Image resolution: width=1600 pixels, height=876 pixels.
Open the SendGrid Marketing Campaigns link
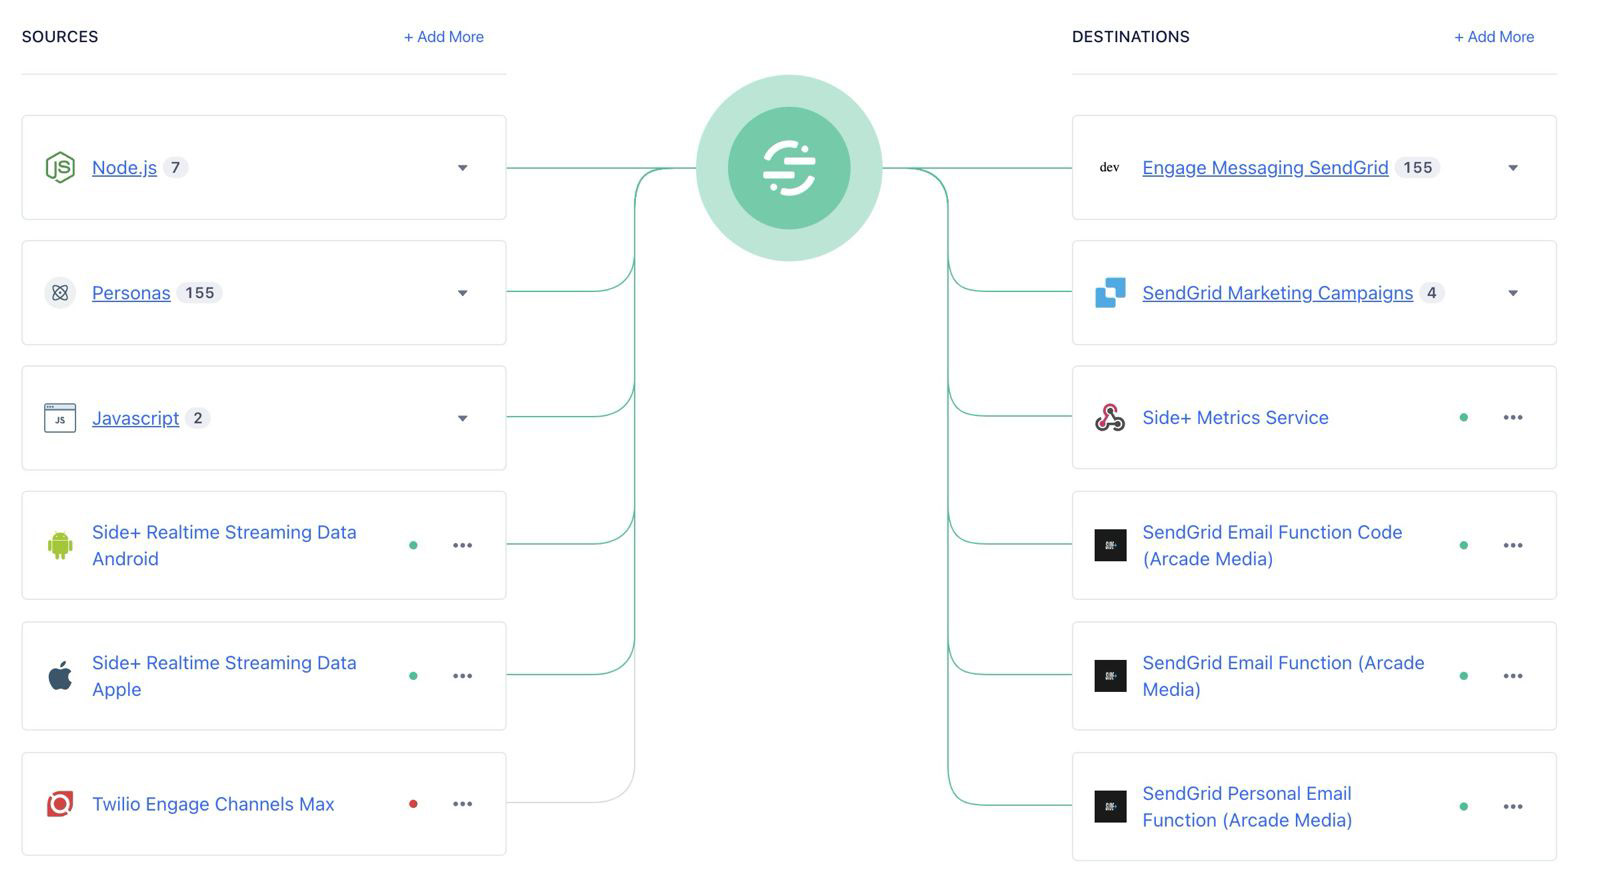tap(1278, 293)
